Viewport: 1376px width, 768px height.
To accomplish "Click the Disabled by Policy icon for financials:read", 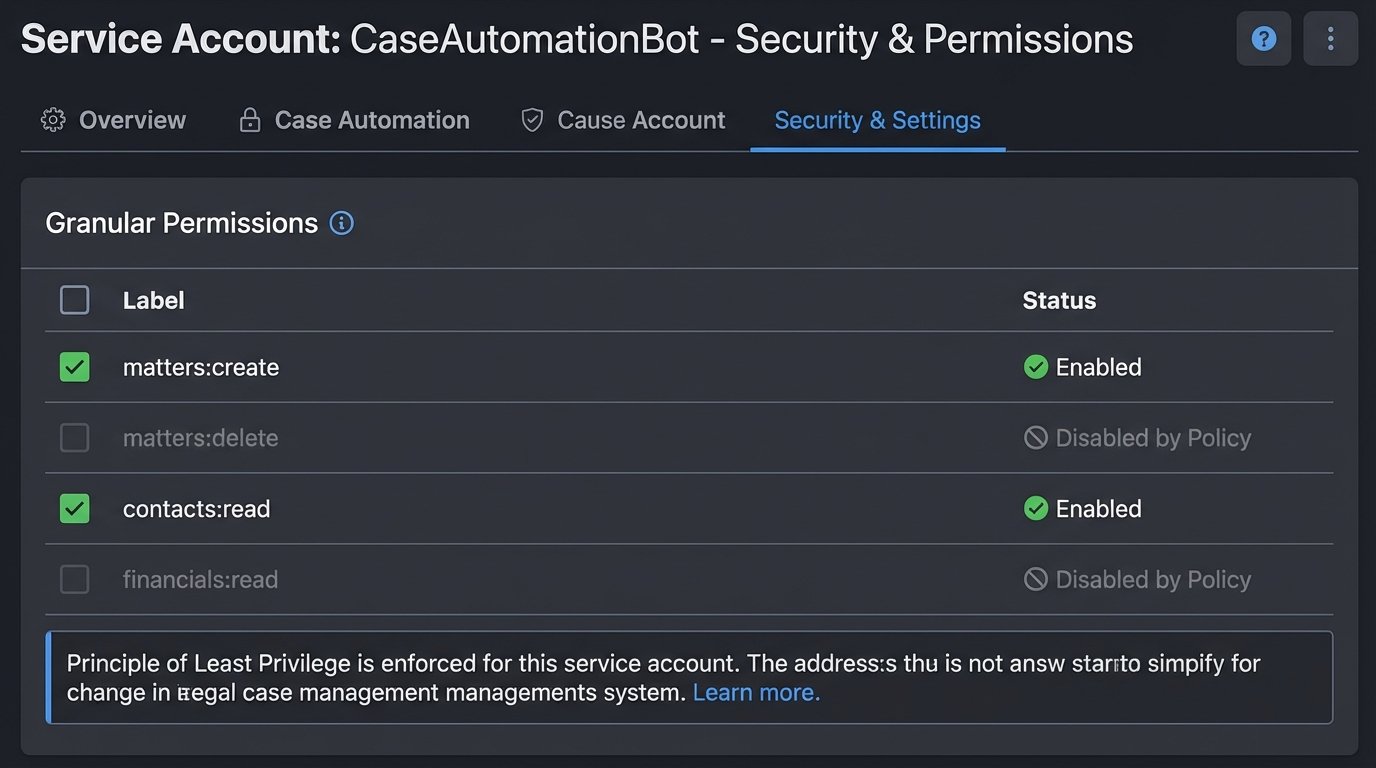I will 1036,579.
